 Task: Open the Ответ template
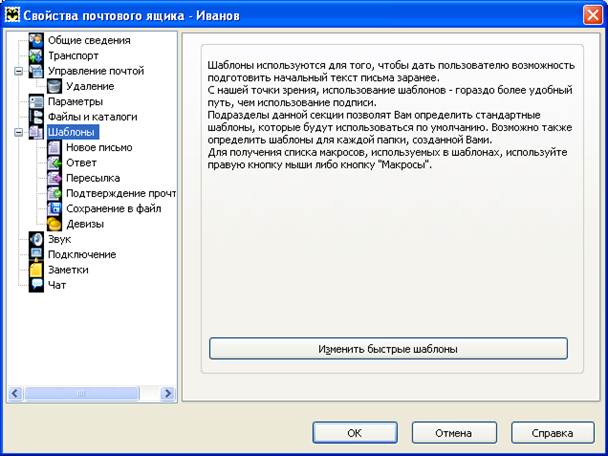(x=81, y=163)
